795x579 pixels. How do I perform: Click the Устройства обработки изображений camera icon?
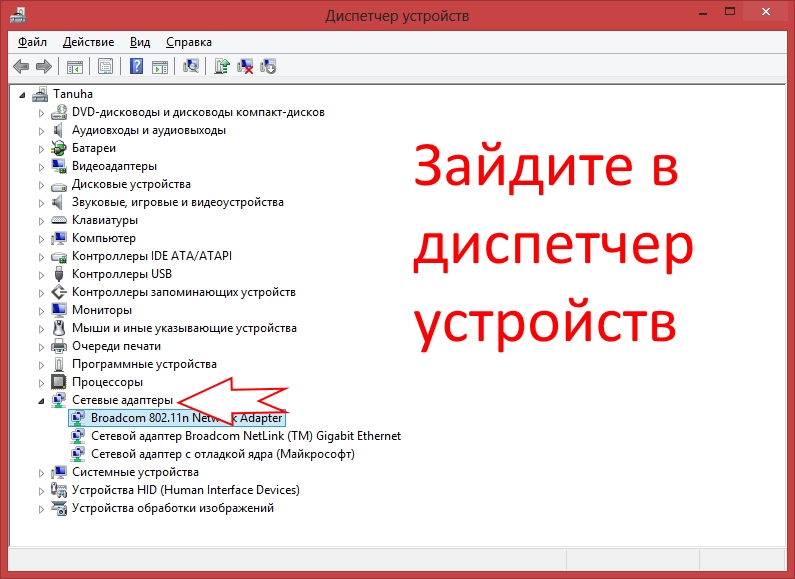click(x=59, y=508)
